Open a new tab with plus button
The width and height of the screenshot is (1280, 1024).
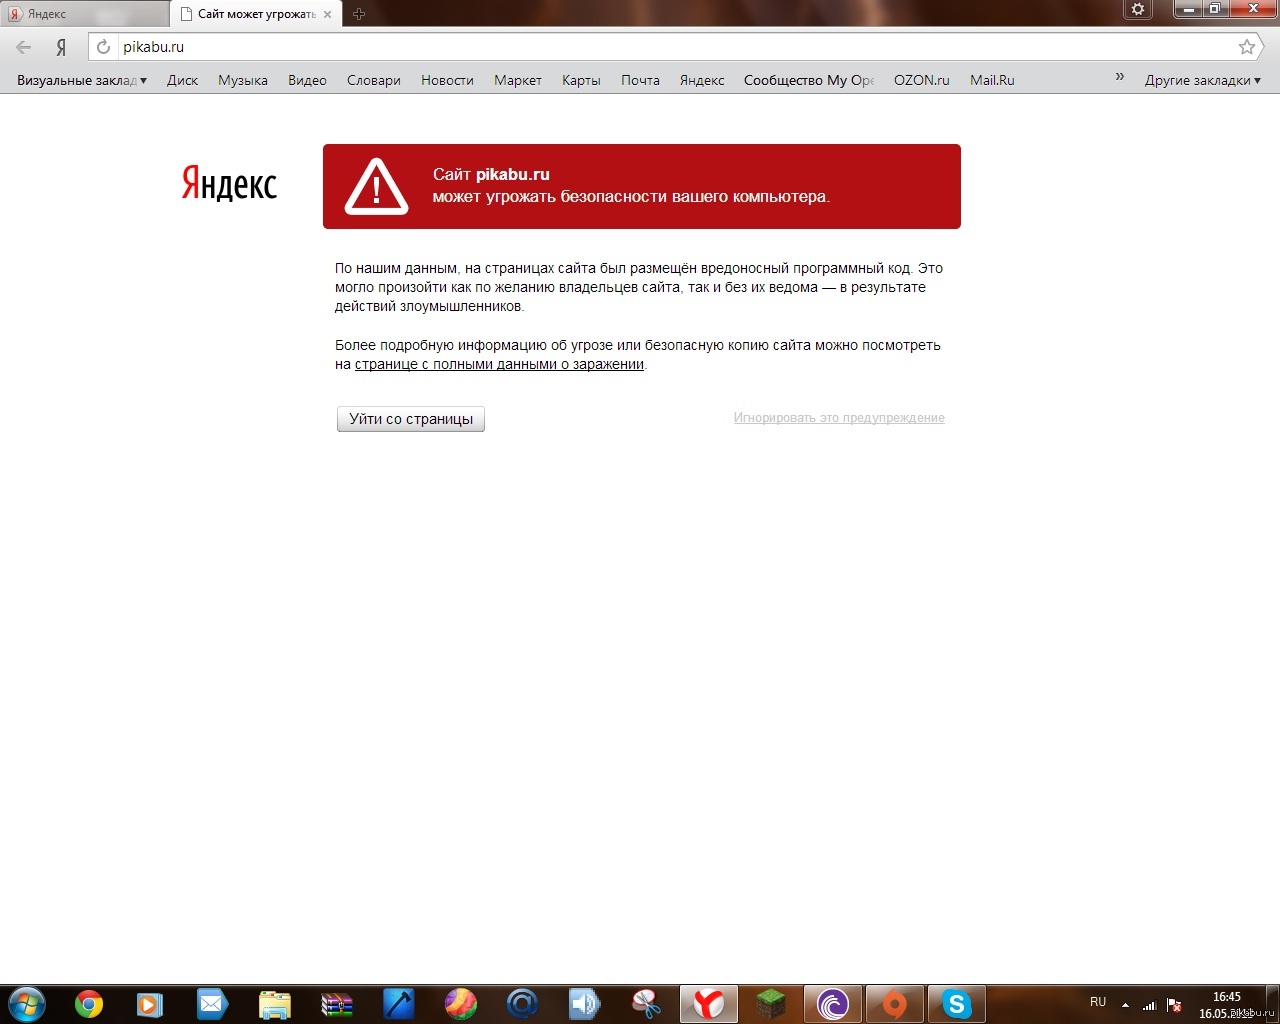tap(359, 14)
